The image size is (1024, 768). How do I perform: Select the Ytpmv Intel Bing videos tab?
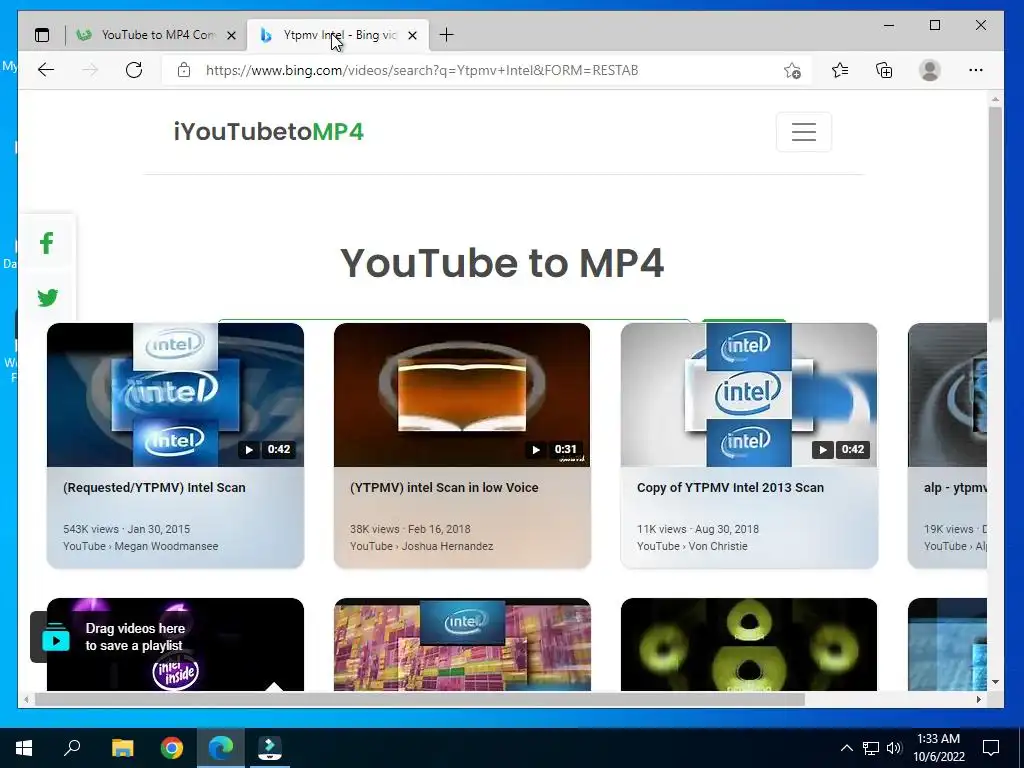pyautogui.click(x=338, y=35)
